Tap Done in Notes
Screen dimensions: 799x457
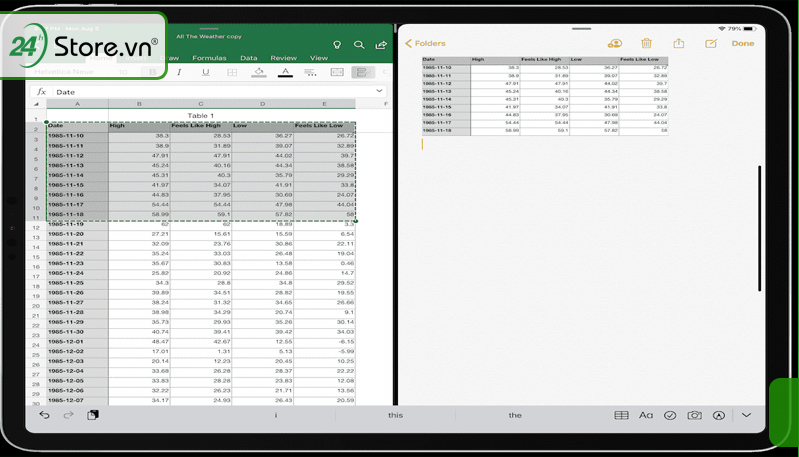[743, 43]
